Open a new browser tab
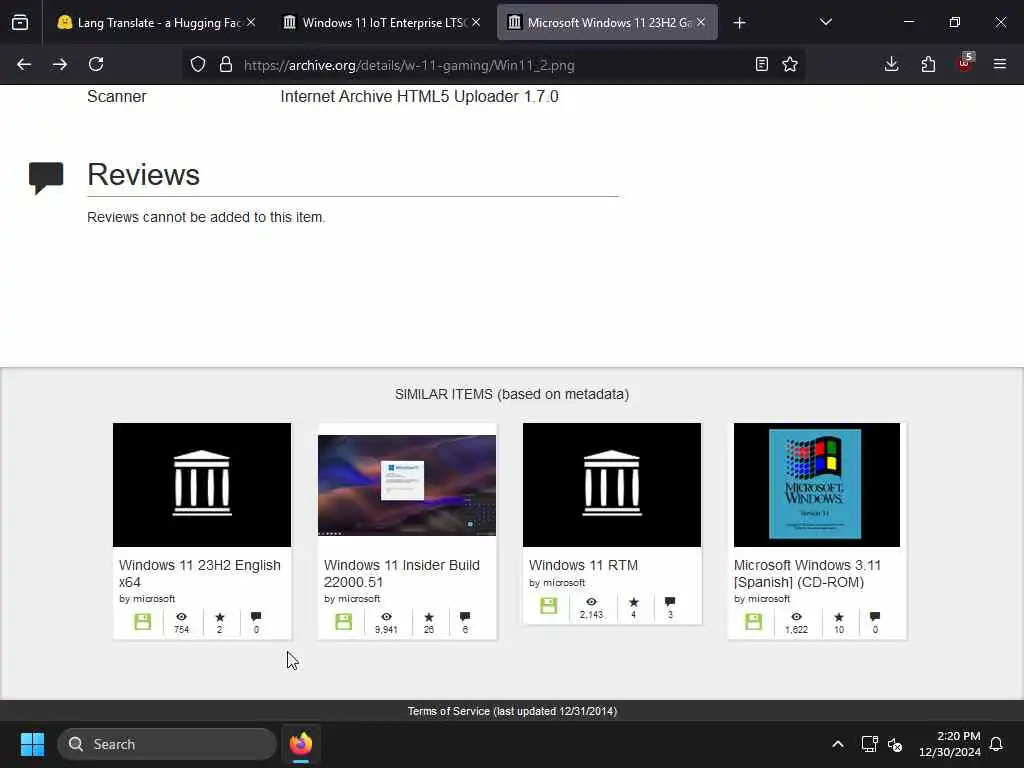Image resolution: width=1024 pixels, height=768 pixels. [739, 23]
